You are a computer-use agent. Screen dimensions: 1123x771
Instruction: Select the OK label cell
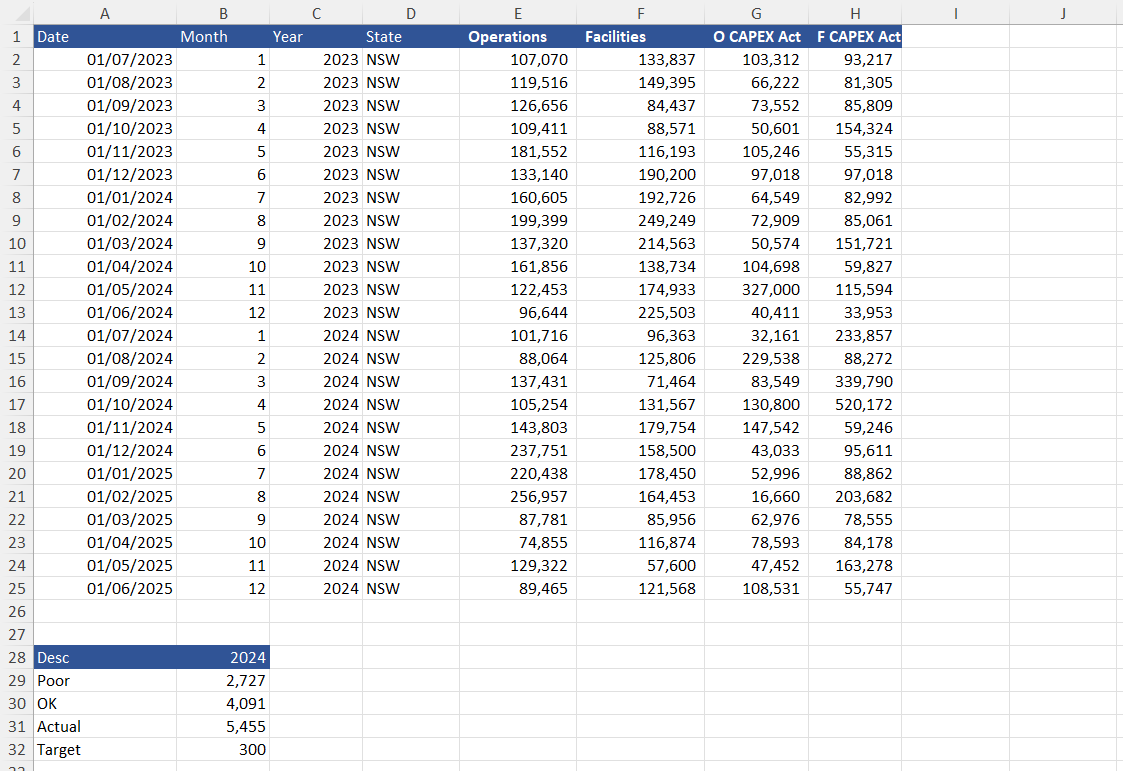point(105,704)
